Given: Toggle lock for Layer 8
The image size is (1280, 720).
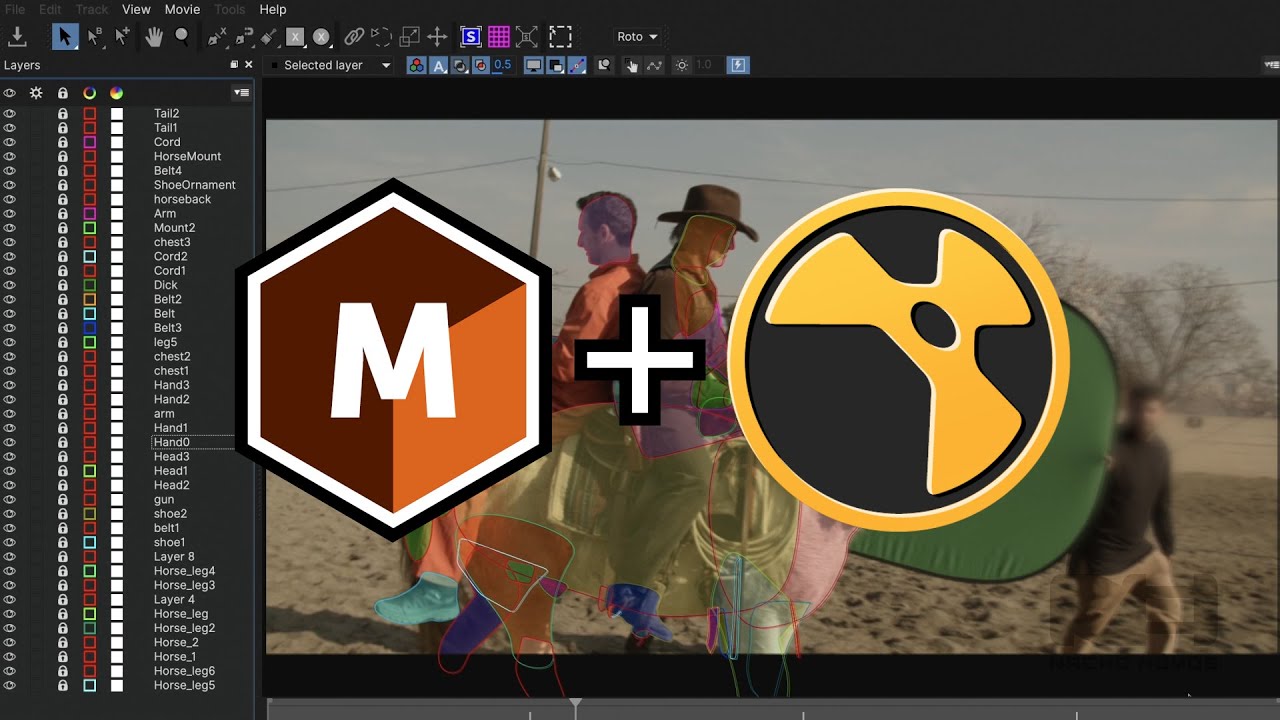Looking at the screenshot, I should (62, 557).
